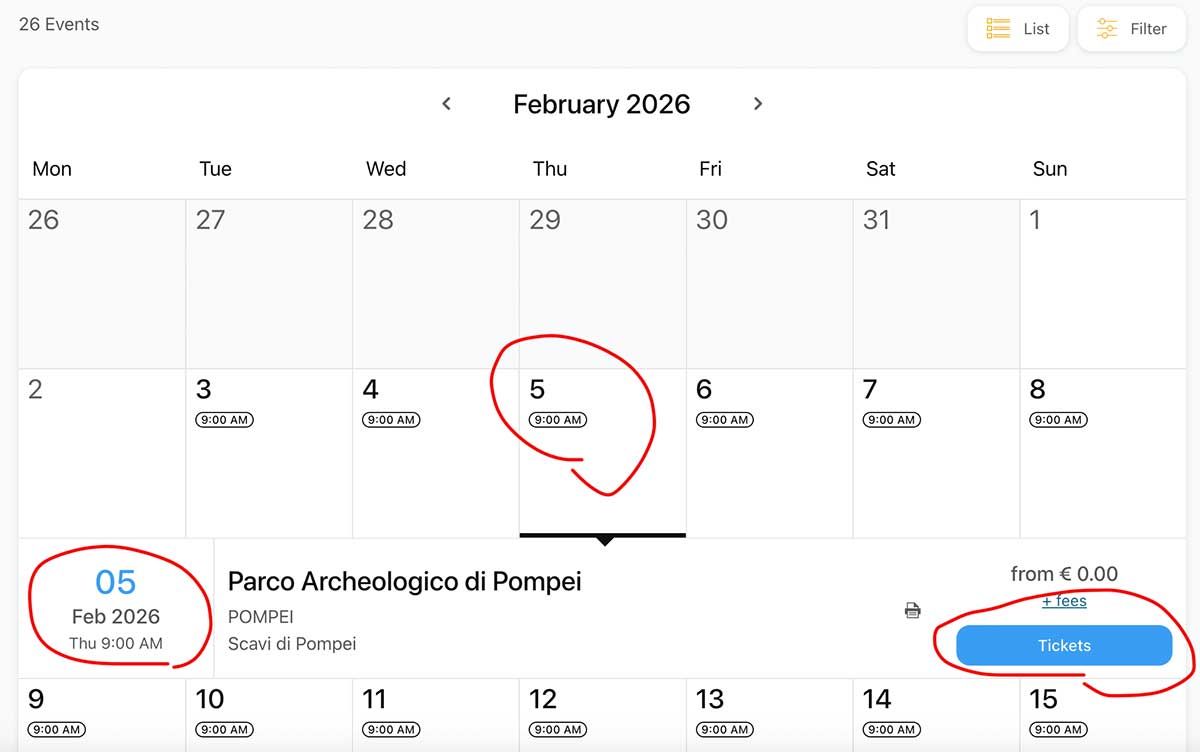
Task: Open the "+ fees" link
Action: [x=1064, y=601]
